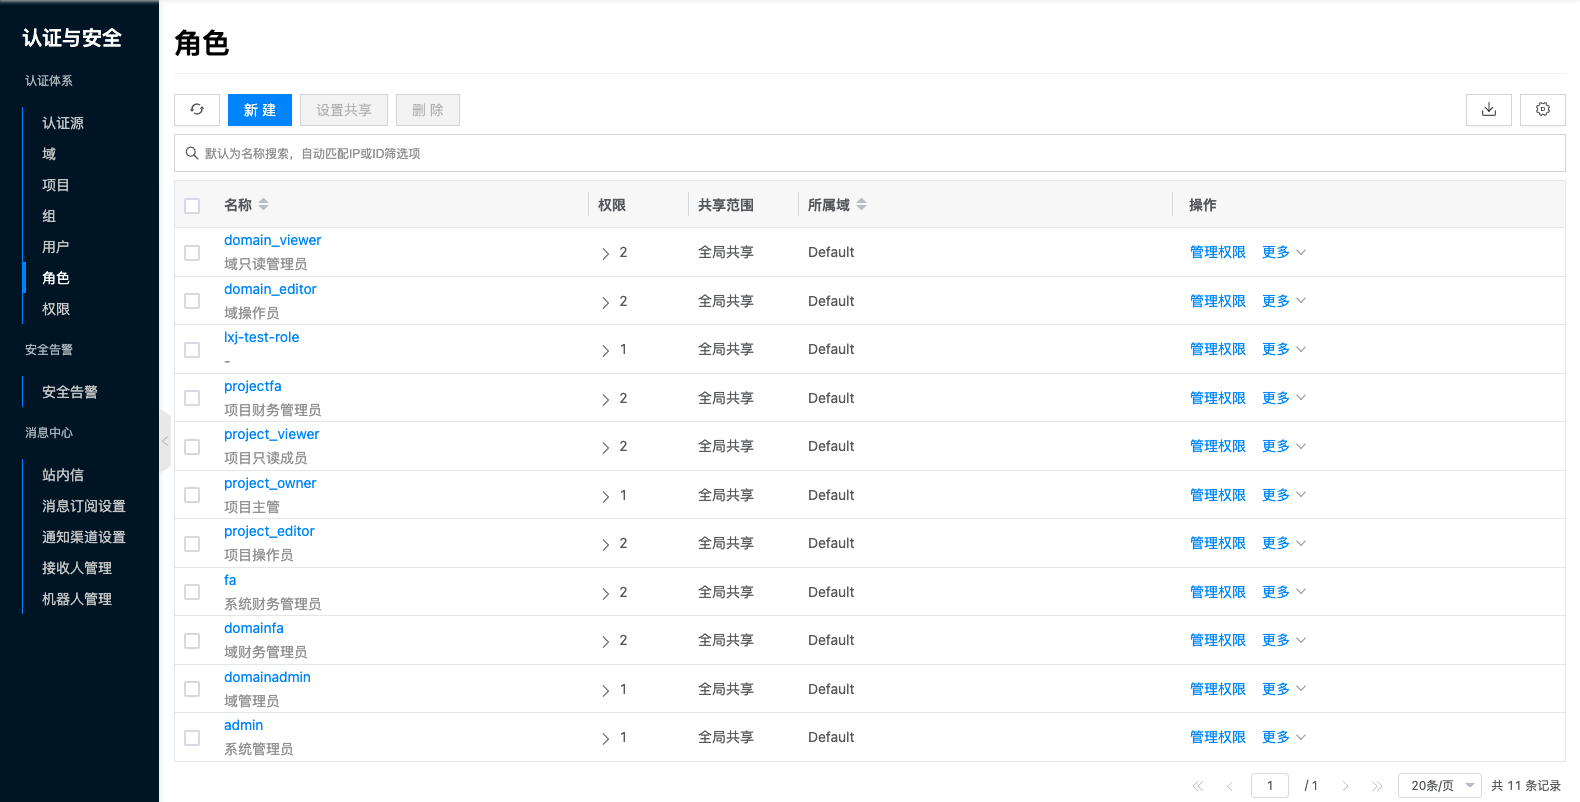Navigate to 用户 in the sidebar
This screenshot has width=1580, height=802.
pyautogui.click(x=56, y=247)
